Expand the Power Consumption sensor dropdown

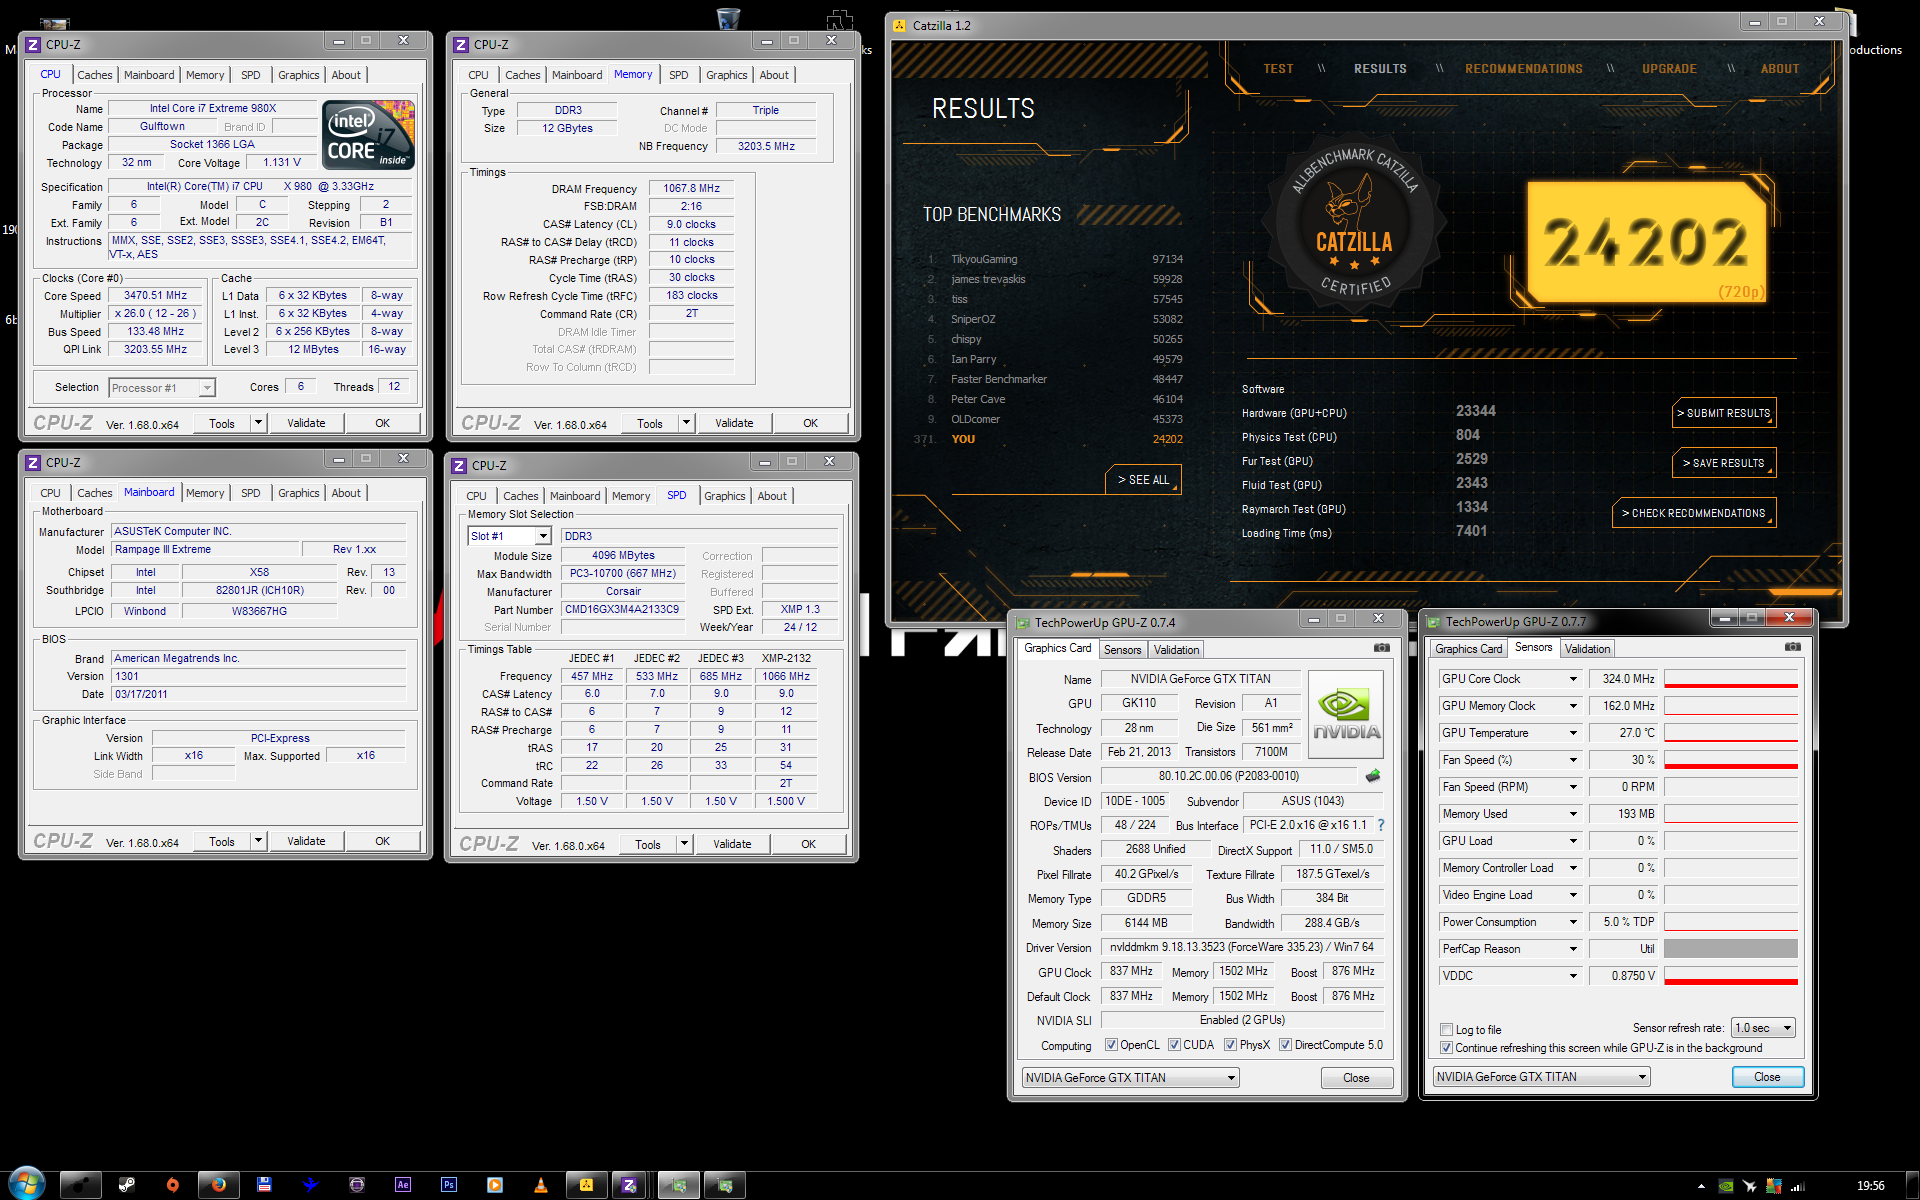[1573, 922]
